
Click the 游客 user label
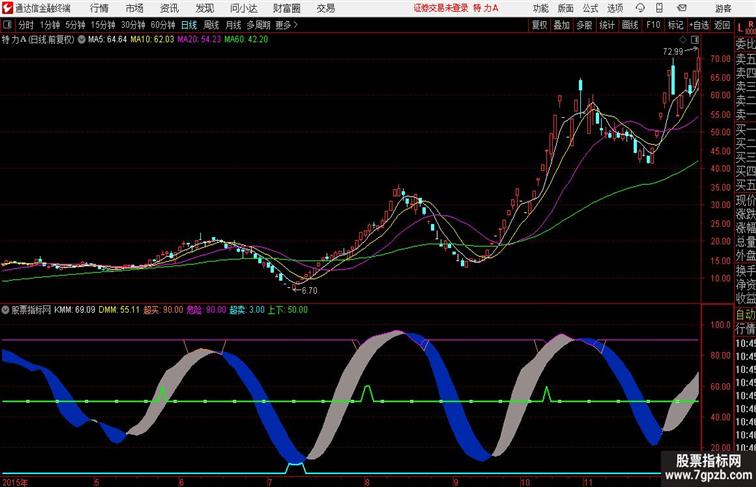(723, 9)
